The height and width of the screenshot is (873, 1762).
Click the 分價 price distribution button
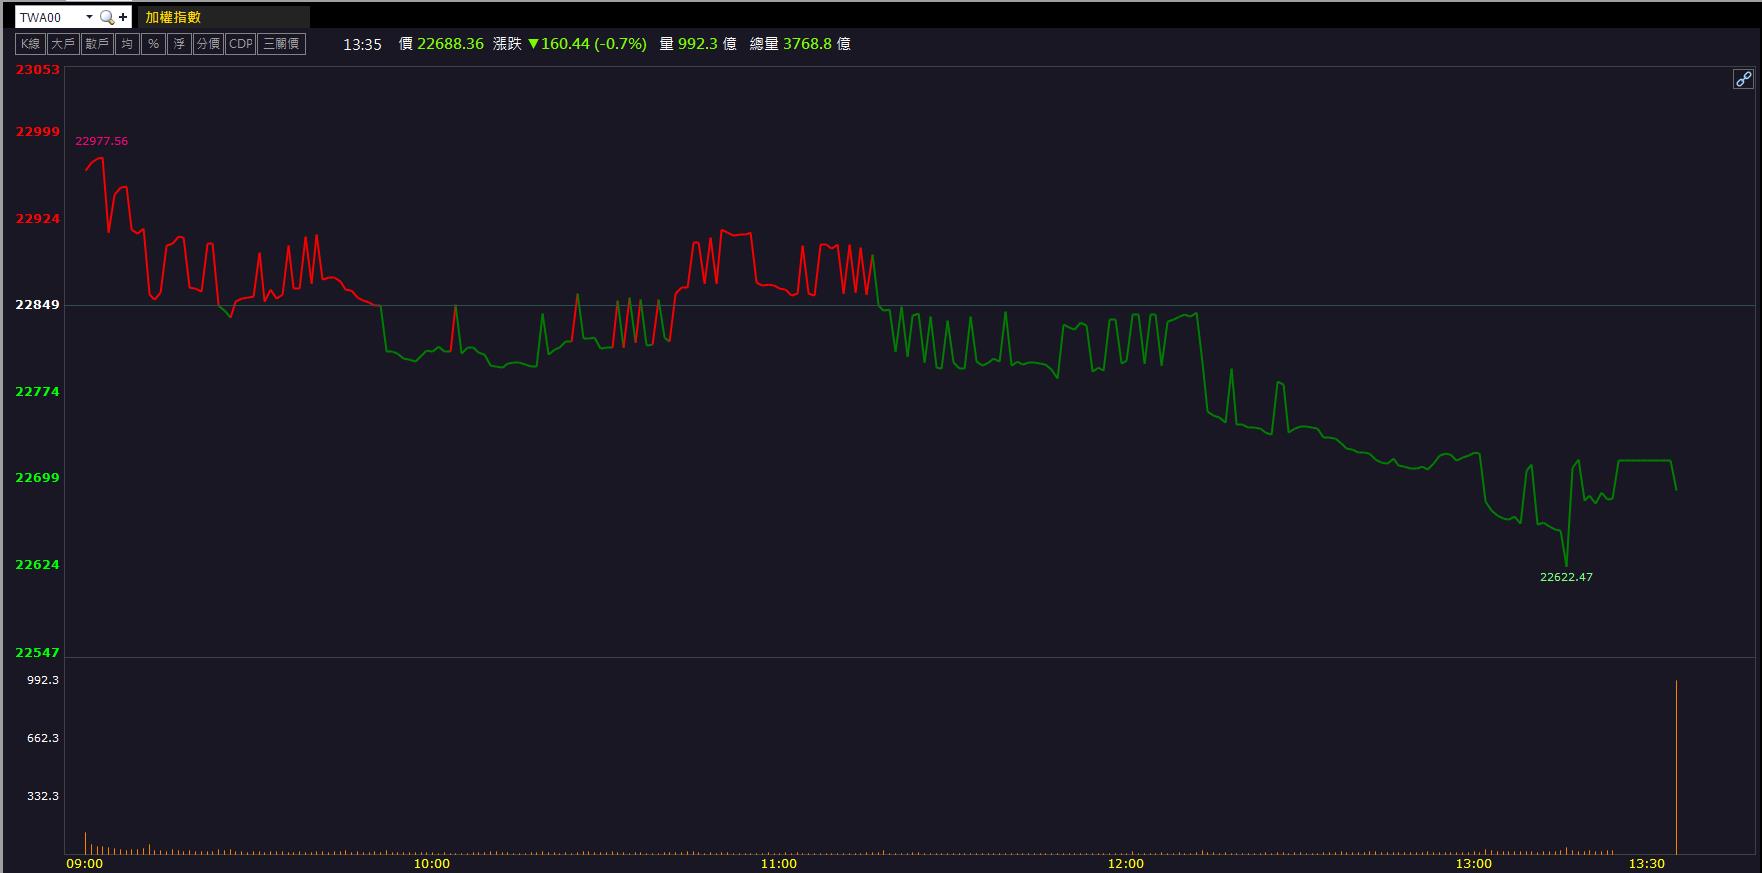click(208, 44)
